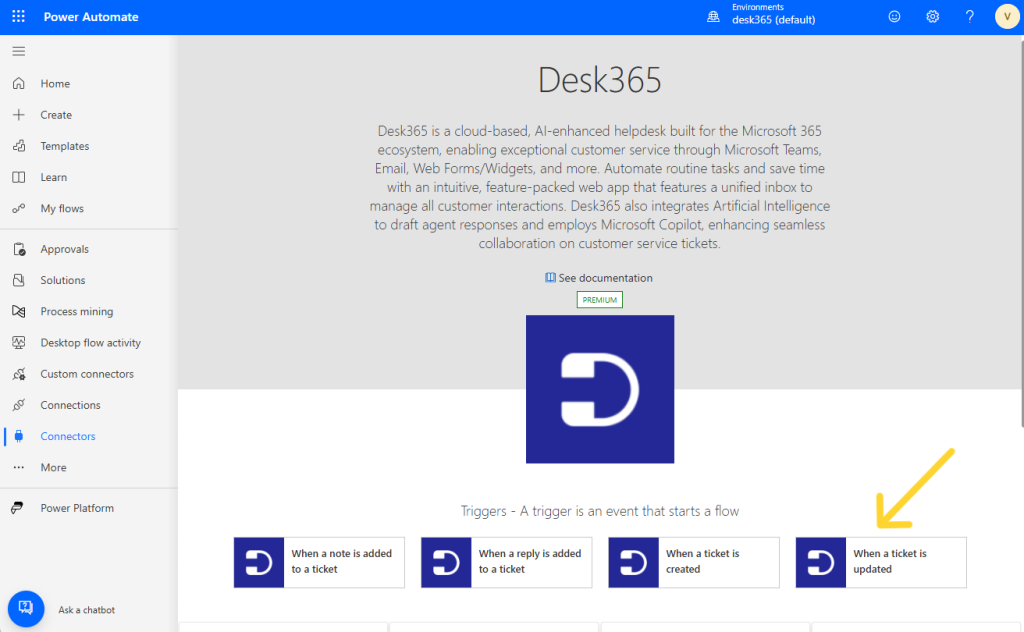This screenshot has width=1024, height=632.
Task: Open the settings gear icon
Action: (x=933, y=17)
